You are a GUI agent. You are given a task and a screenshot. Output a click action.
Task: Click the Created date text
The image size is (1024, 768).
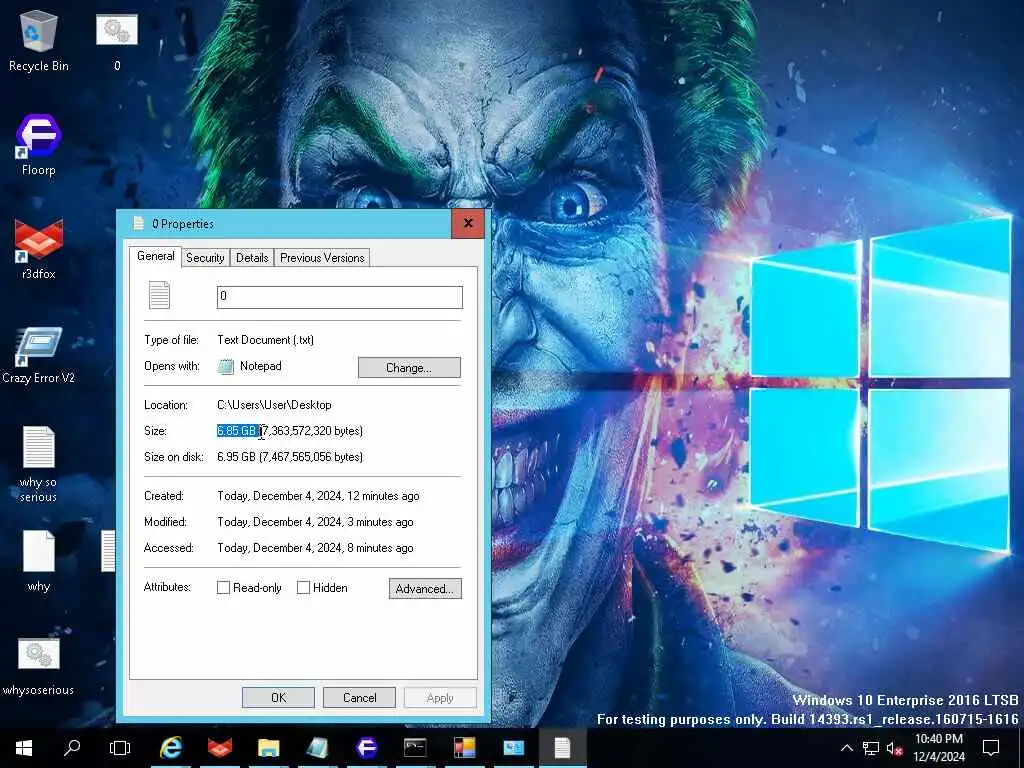tap(318, 496)
